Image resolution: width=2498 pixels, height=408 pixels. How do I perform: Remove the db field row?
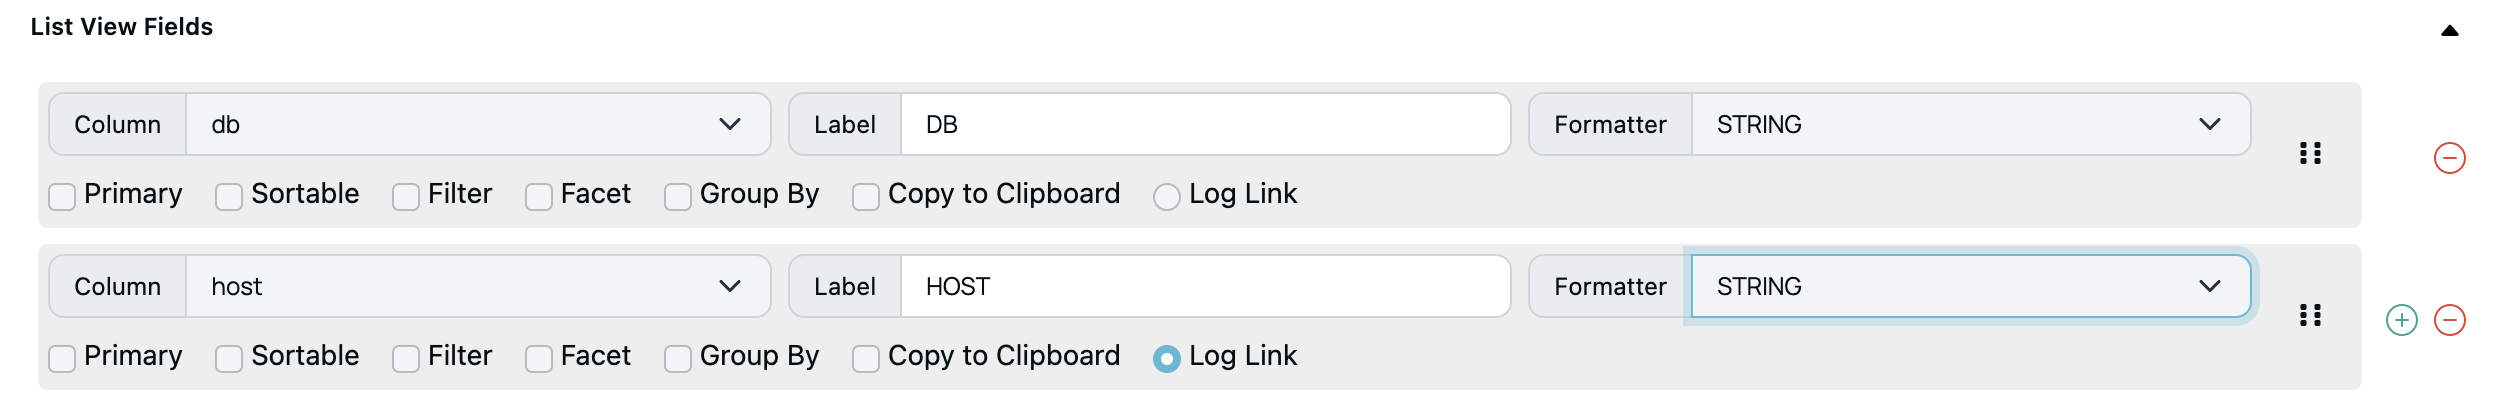pos(2449,158)
